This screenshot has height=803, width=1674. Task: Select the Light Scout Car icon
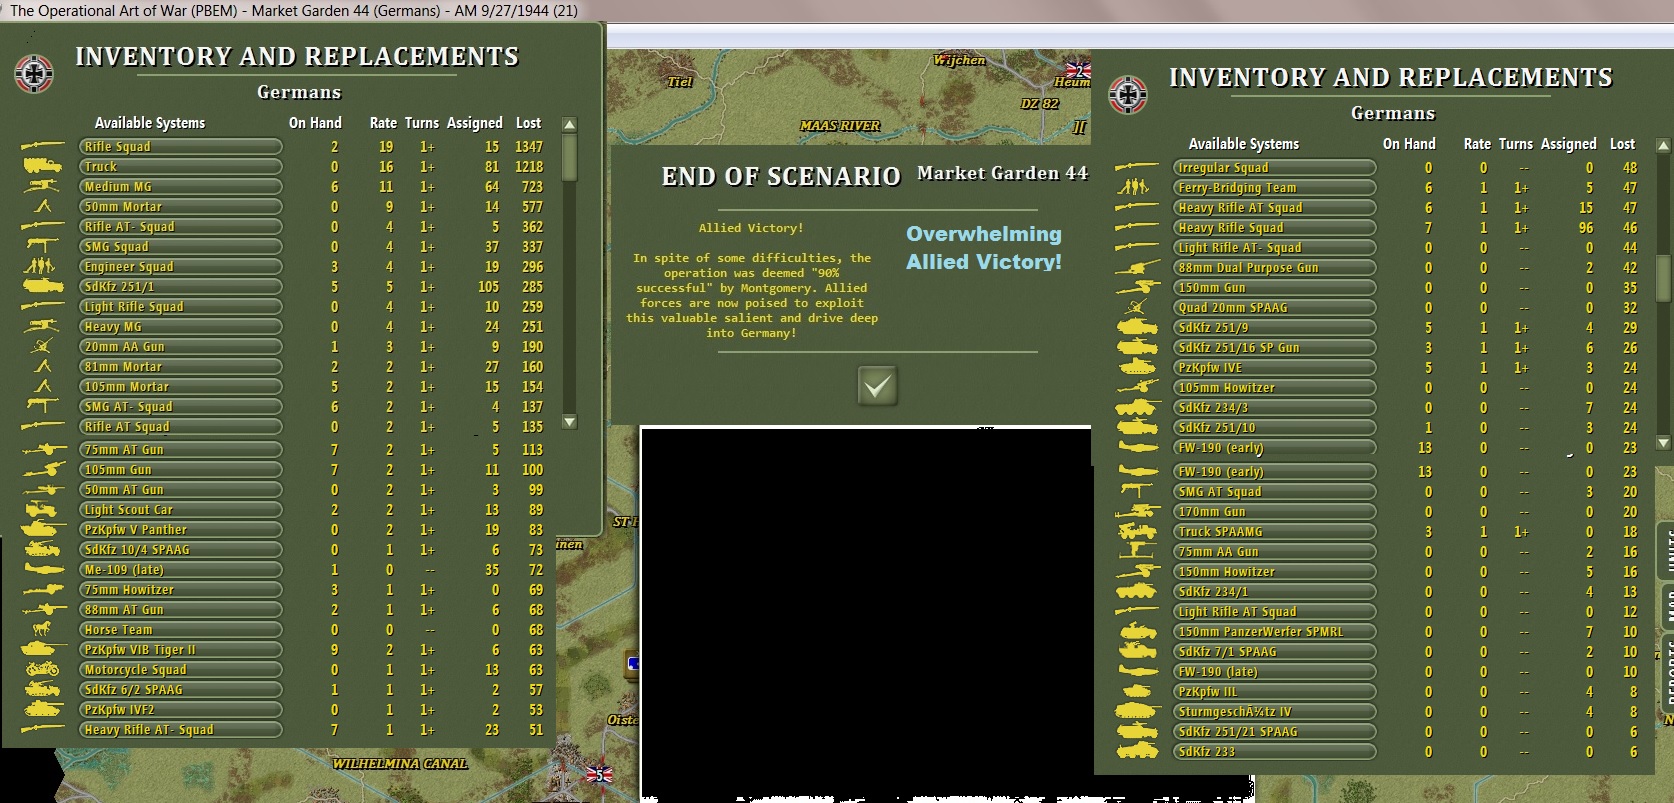42,510
